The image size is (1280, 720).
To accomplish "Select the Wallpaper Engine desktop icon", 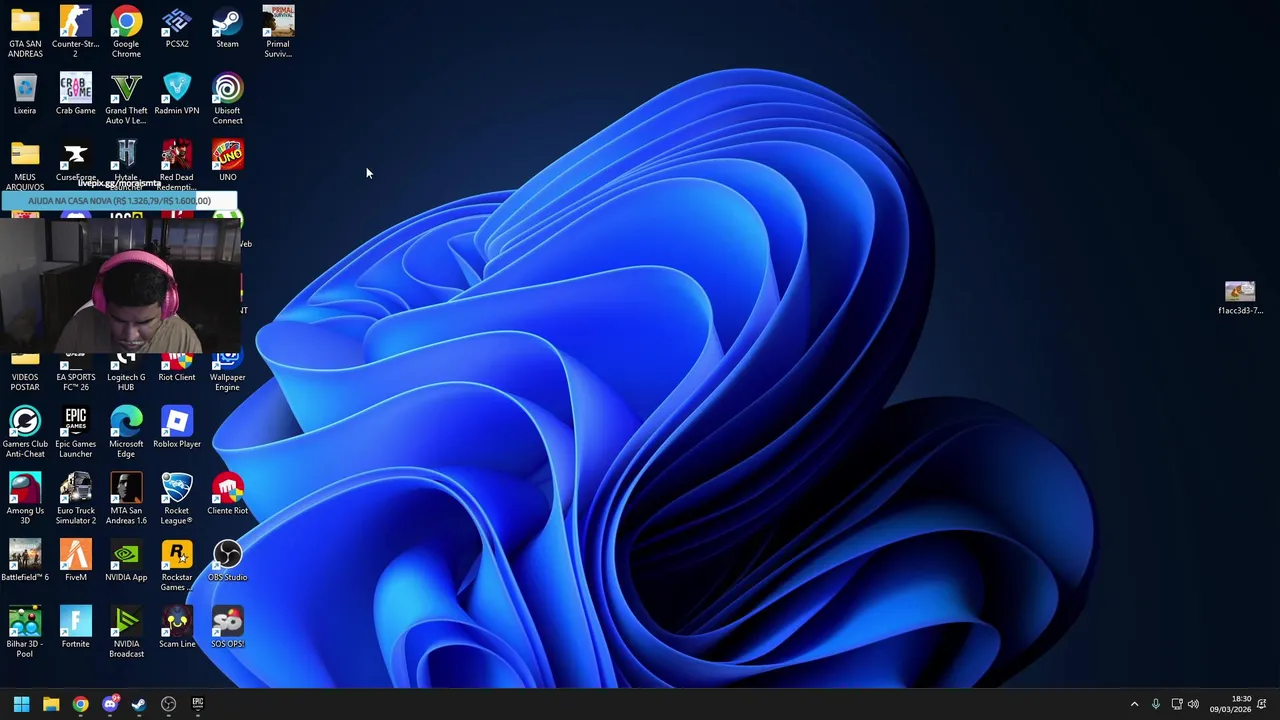I will [227, 372].
